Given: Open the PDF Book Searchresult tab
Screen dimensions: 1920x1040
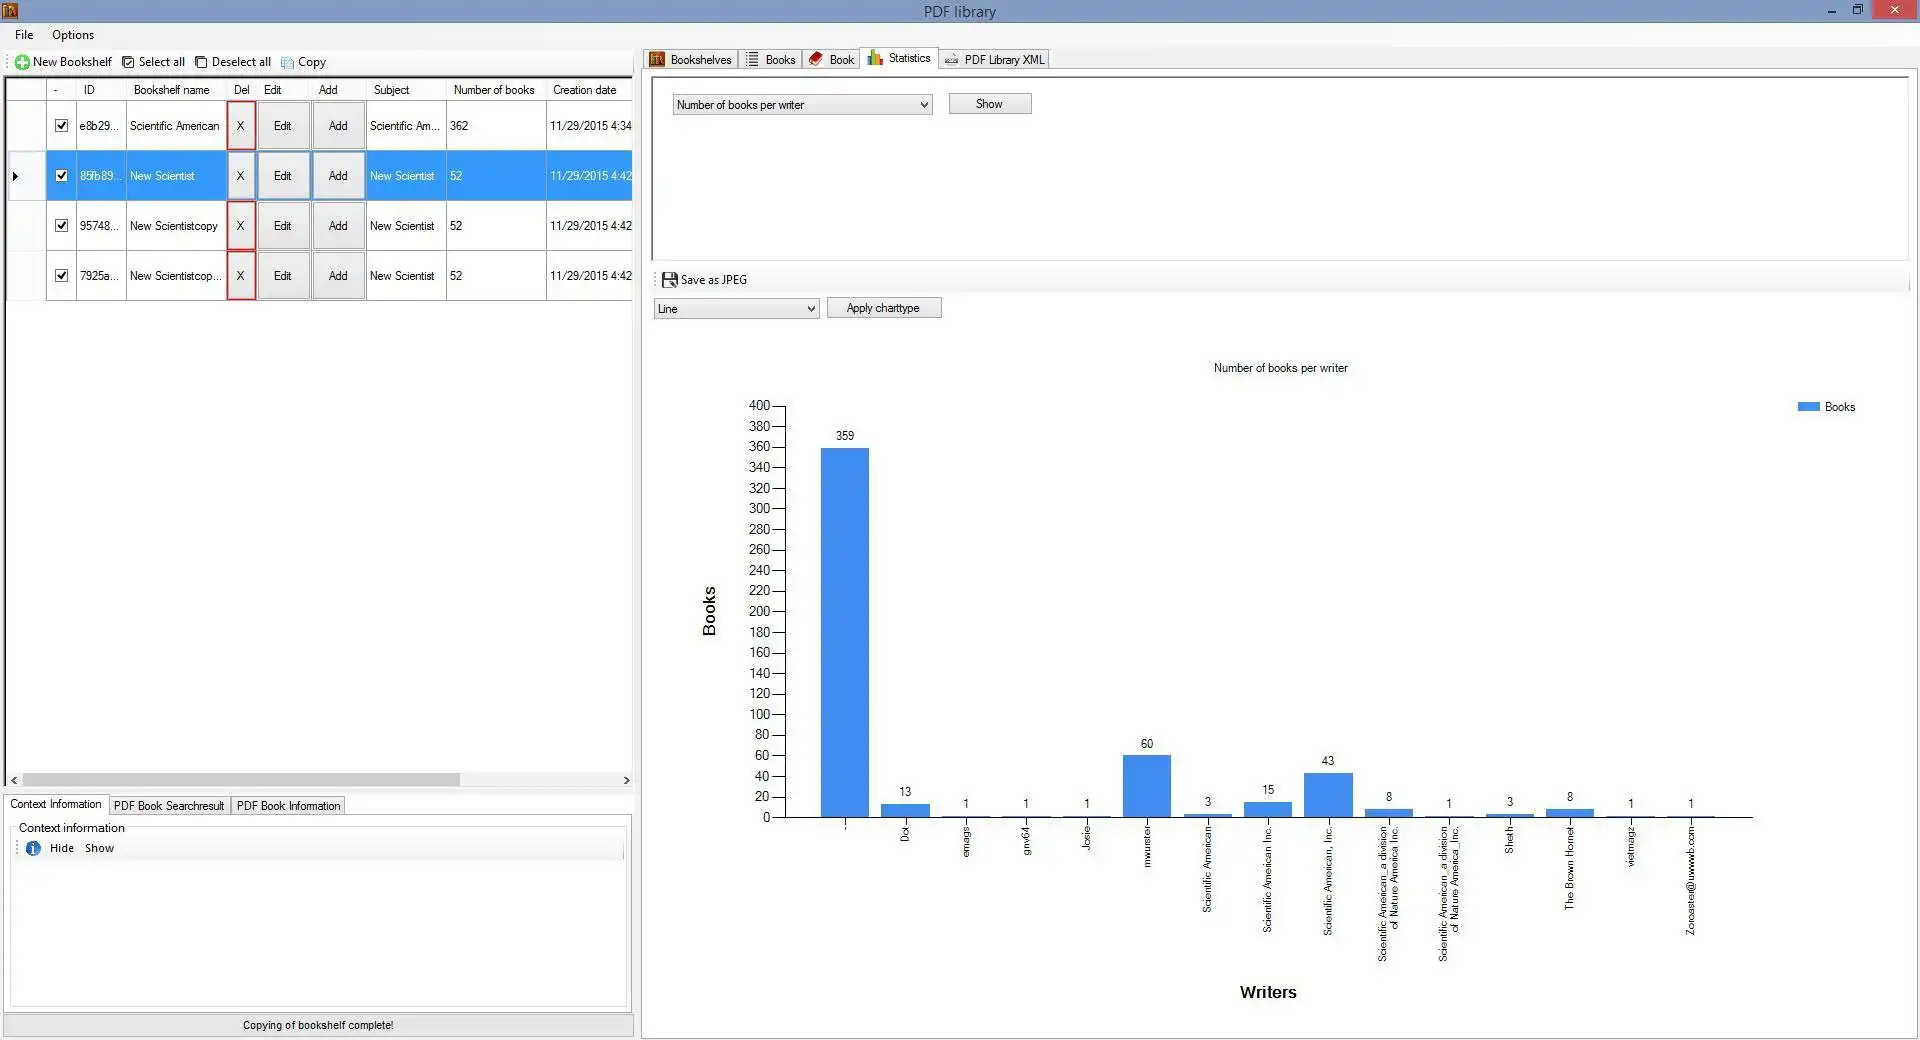Looking at the screenshot, I should (169, 806).
